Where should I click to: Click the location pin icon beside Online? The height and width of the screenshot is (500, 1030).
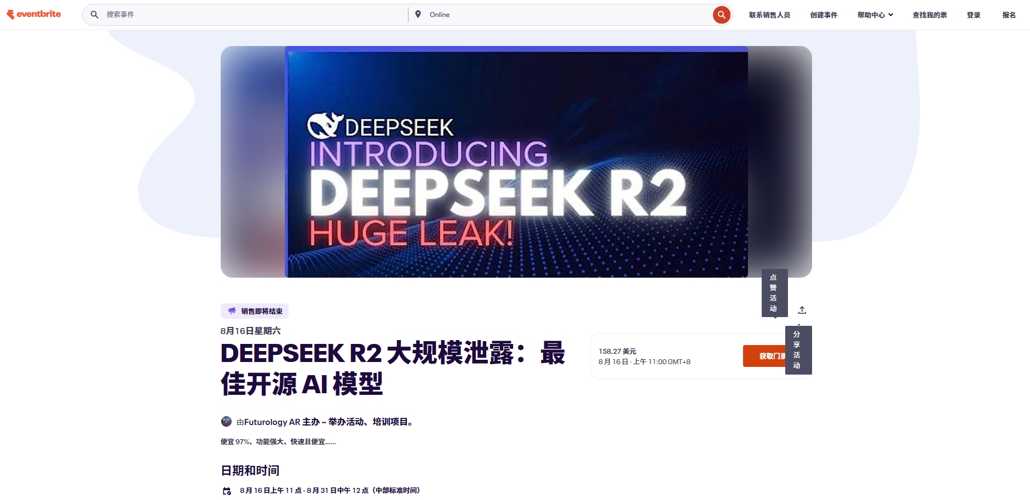(418, 14)
